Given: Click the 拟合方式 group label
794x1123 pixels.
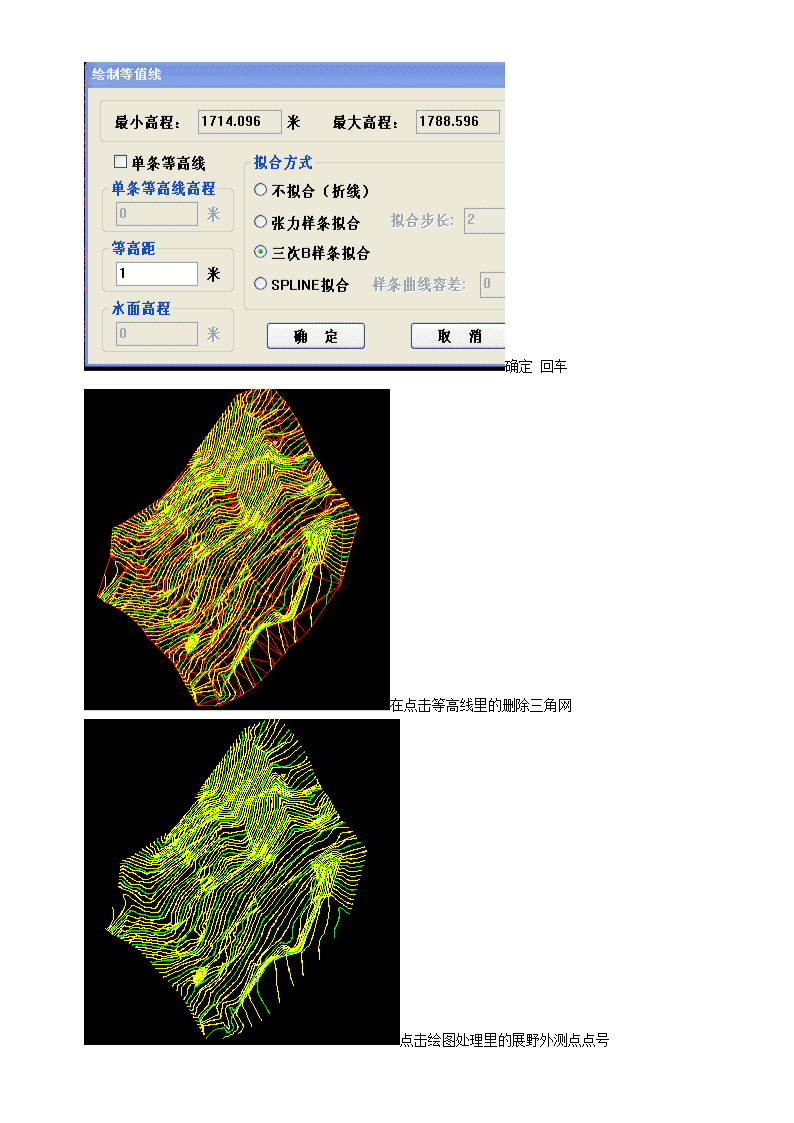Looking at the screenshot, I should click(x=283, y=163).
